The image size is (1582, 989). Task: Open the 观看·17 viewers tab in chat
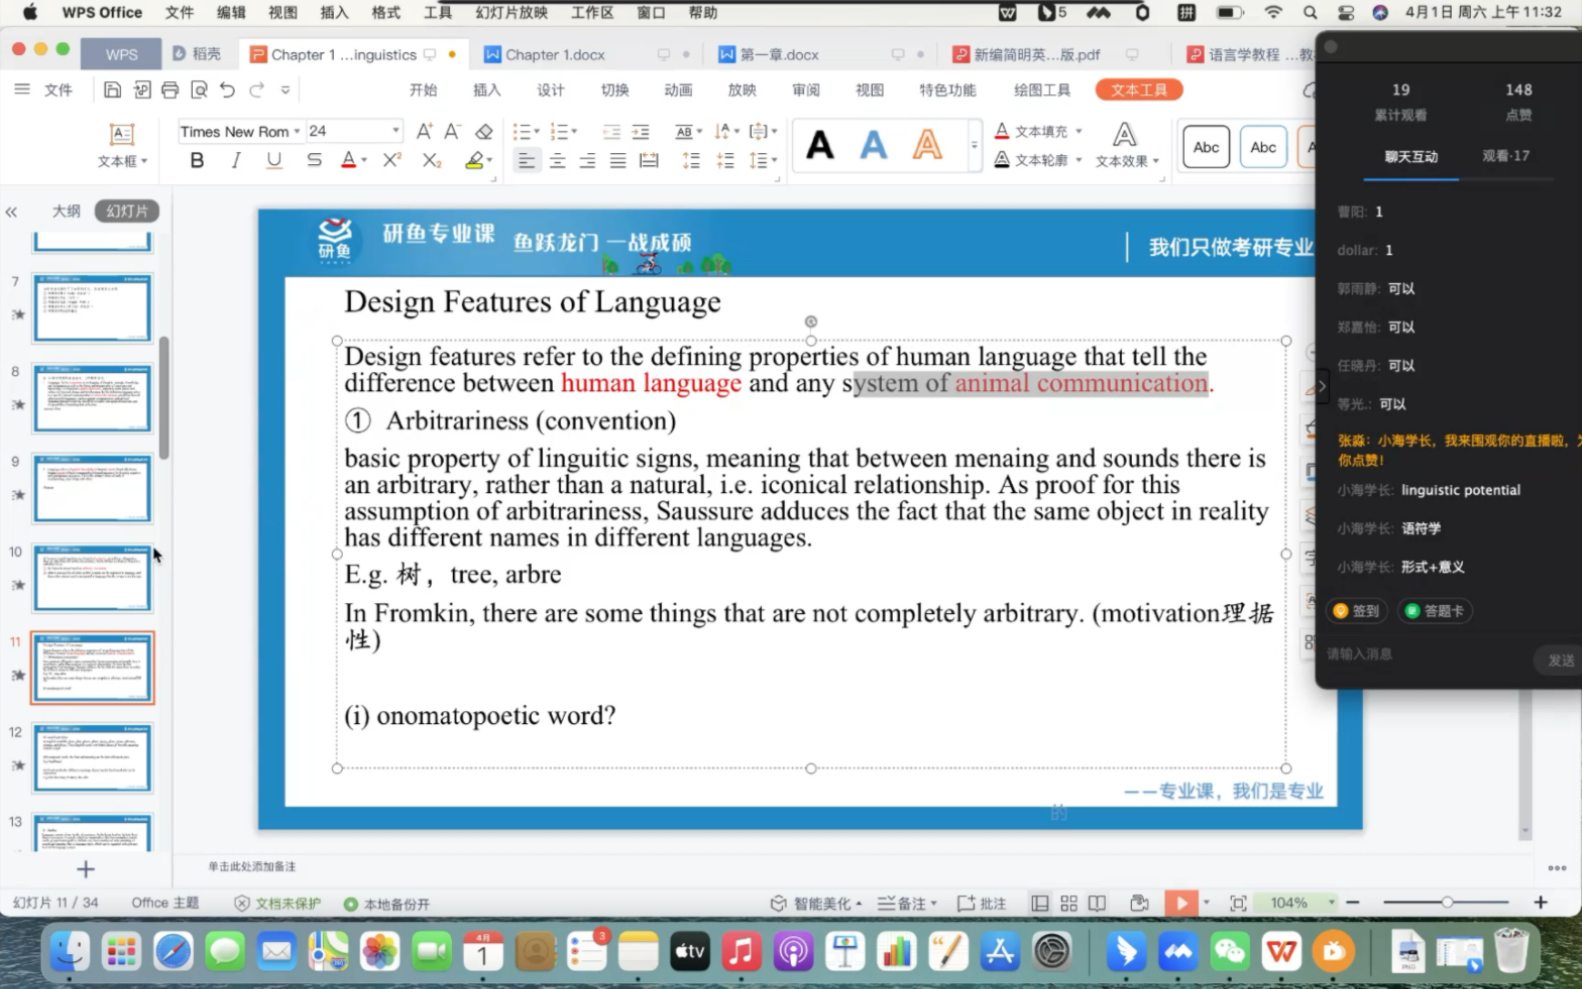[x=1505, y=156]
